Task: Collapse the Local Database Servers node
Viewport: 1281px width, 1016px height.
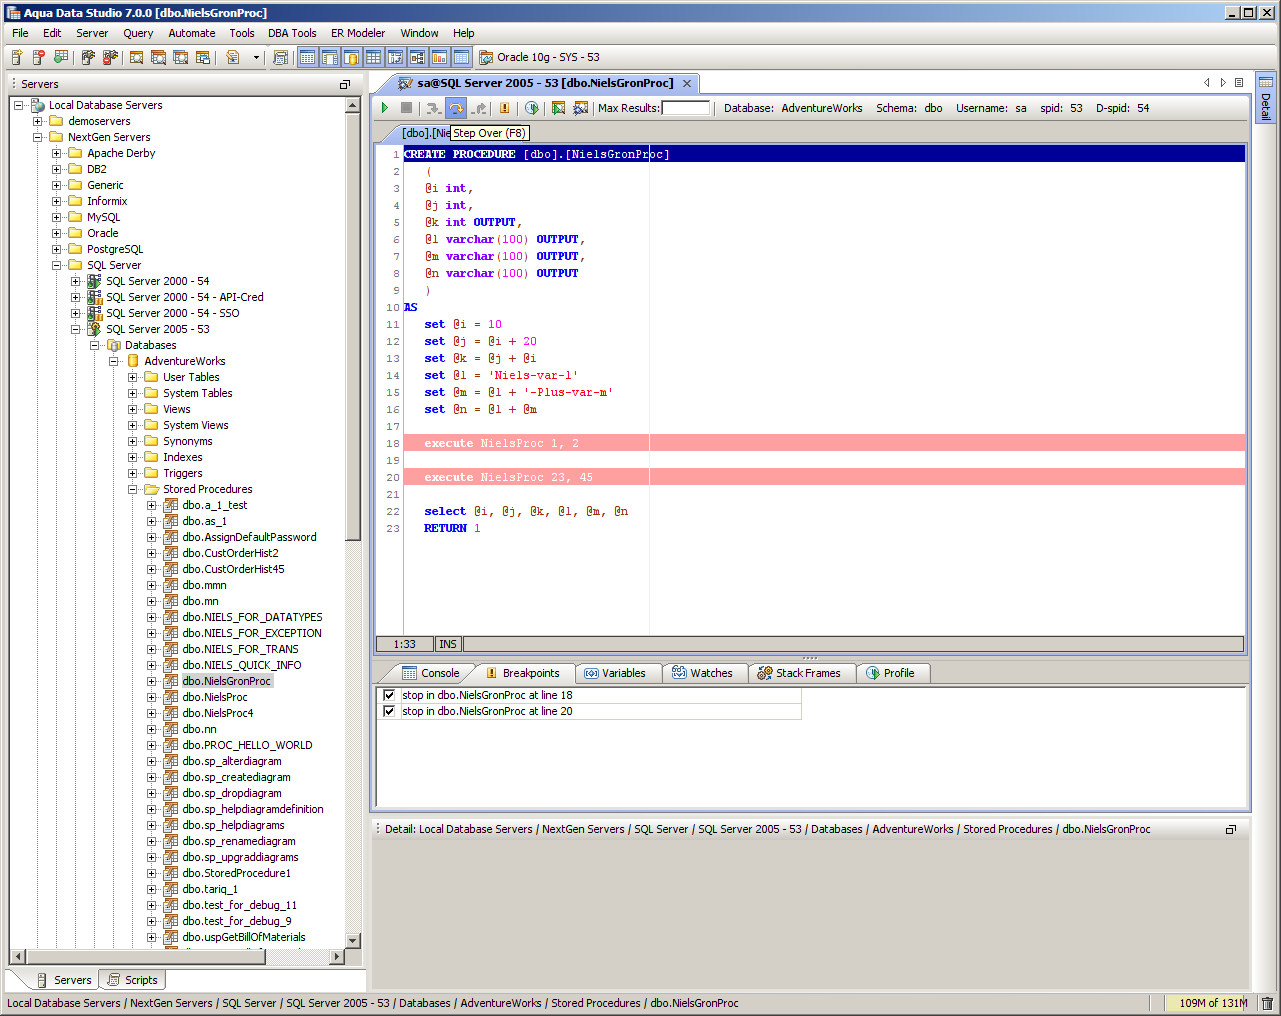Action: [x=18, y=105]
